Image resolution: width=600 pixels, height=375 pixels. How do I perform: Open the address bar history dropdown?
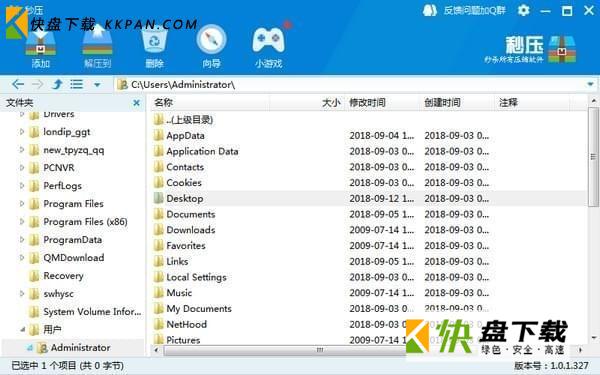pyautogui.click(x=590, y=84)
